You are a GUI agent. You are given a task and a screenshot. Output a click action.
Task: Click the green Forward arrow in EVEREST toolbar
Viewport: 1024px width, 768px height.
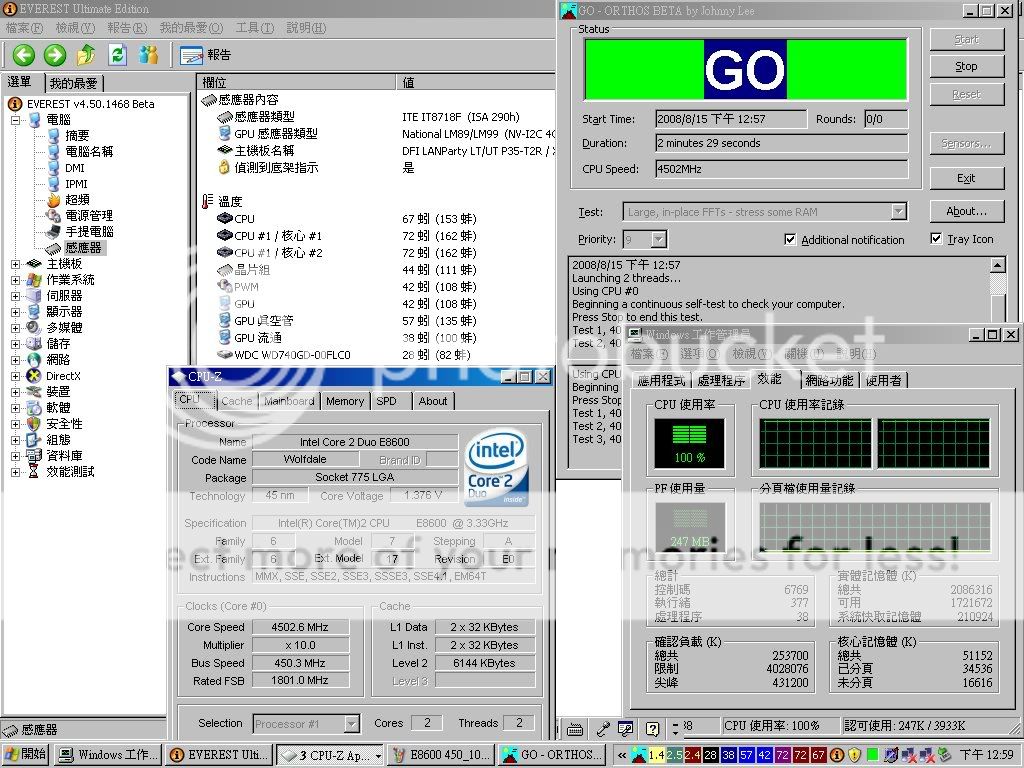55,55
